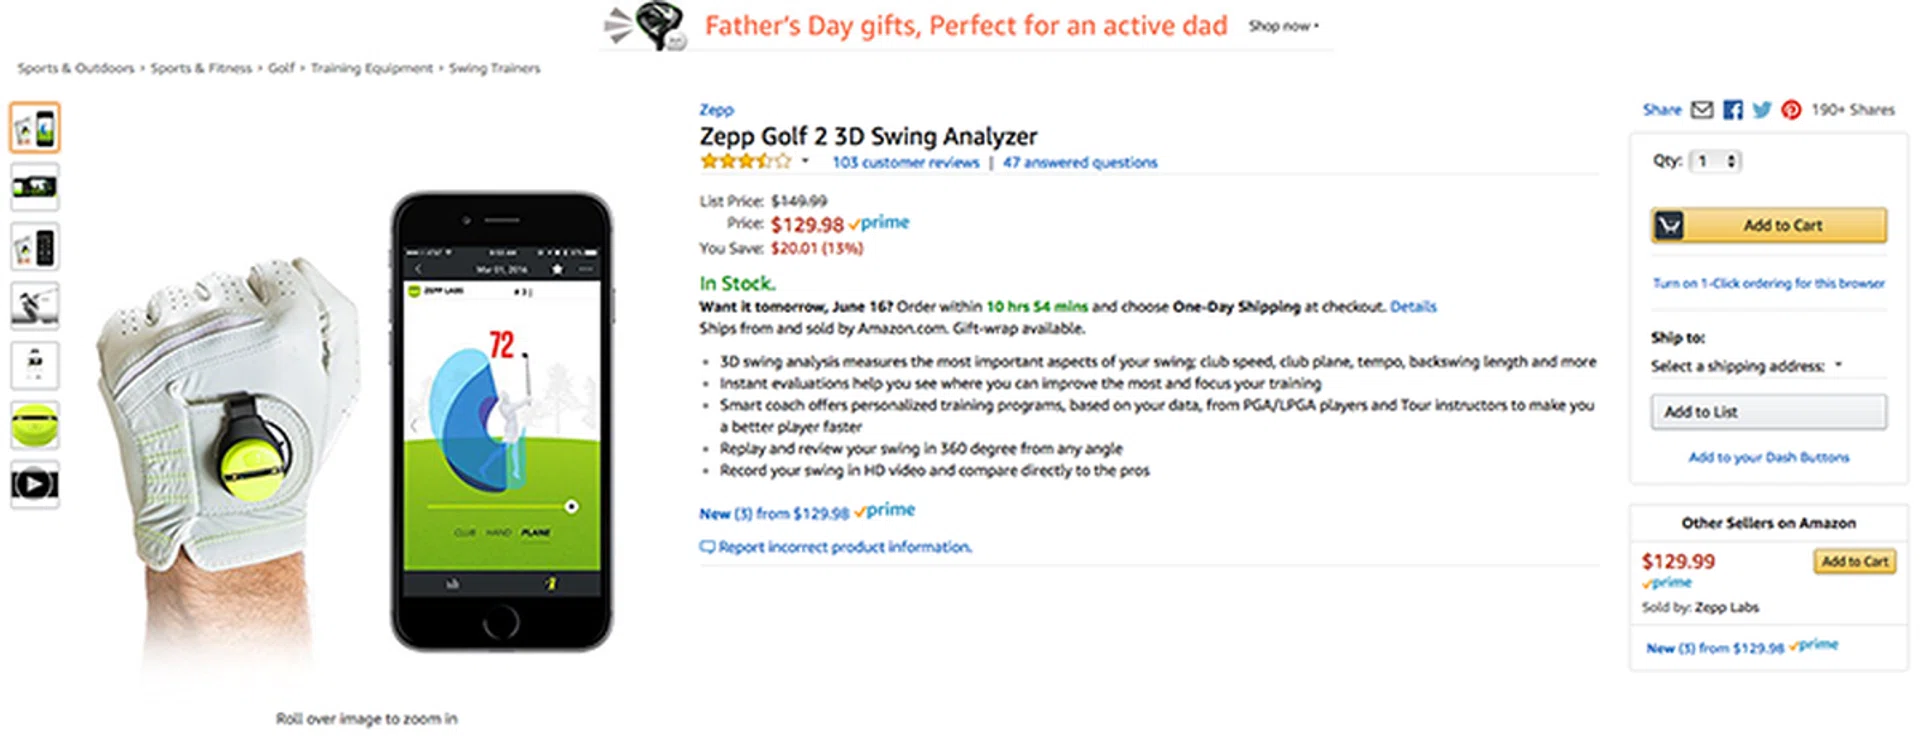Image resolution: width=1920 pixels, height=736 pixels.
Task: Click the star rating icons
Action: tap(745, 162)
